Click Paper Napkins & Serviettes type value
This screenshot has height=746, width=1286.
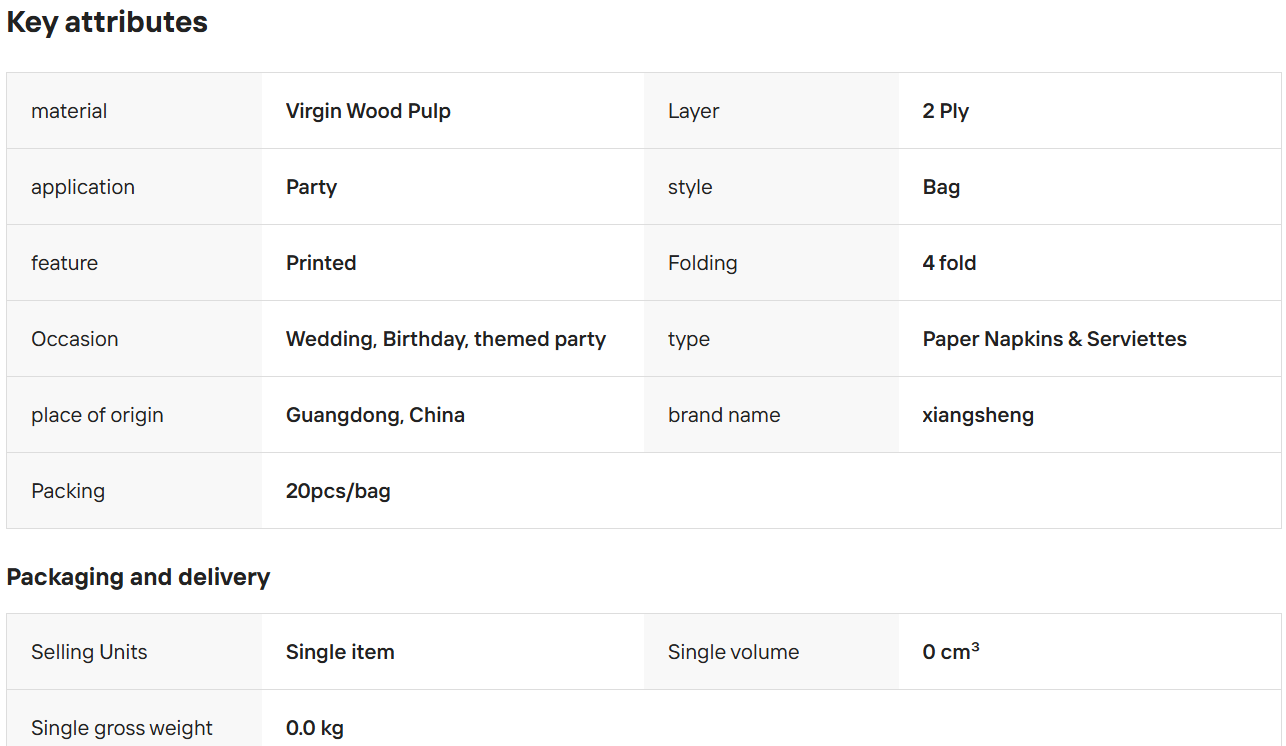pyautogui.click(x=1054, y=339)
